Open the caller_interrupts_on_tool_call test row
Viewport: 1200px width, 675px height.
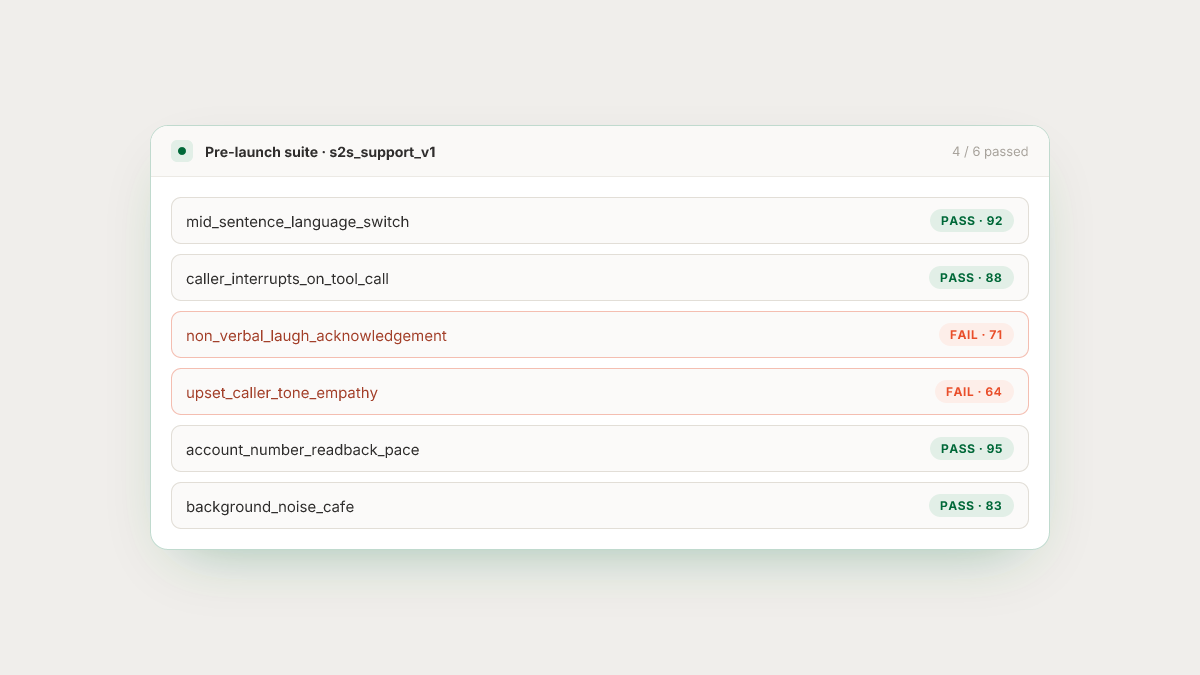[x=600, y=278]
